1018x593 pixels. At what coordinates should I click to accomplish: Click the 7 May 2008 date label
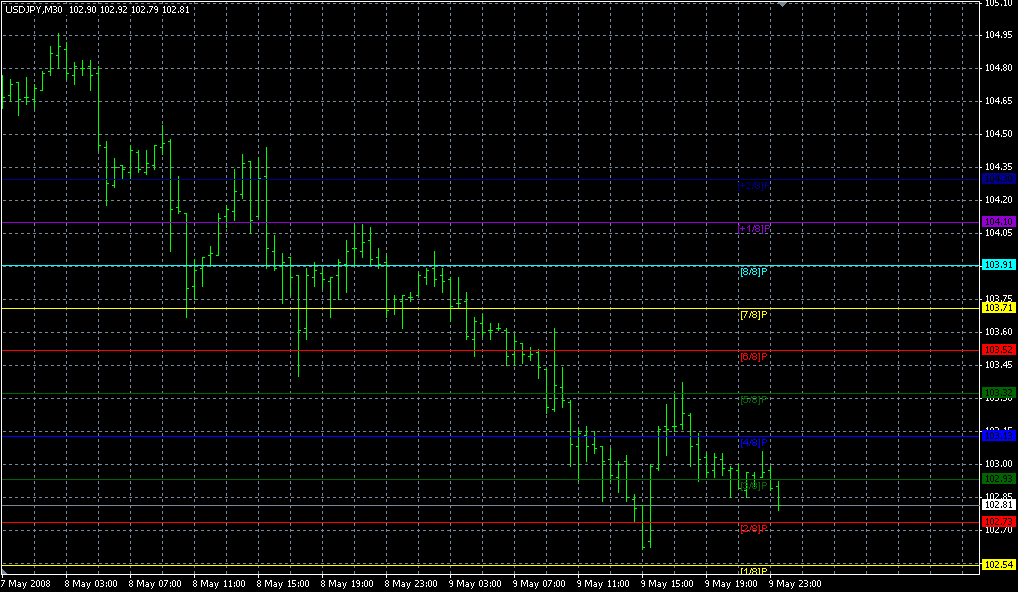click(25, 583)
